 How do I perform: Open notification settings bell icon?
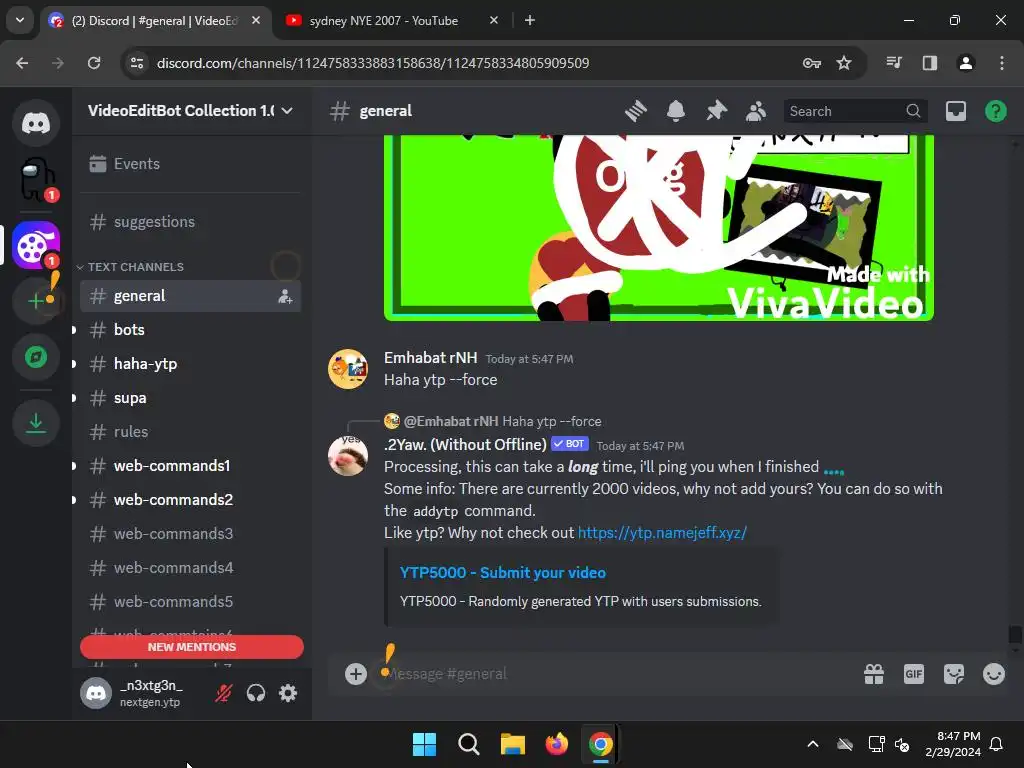click(676, 111)
